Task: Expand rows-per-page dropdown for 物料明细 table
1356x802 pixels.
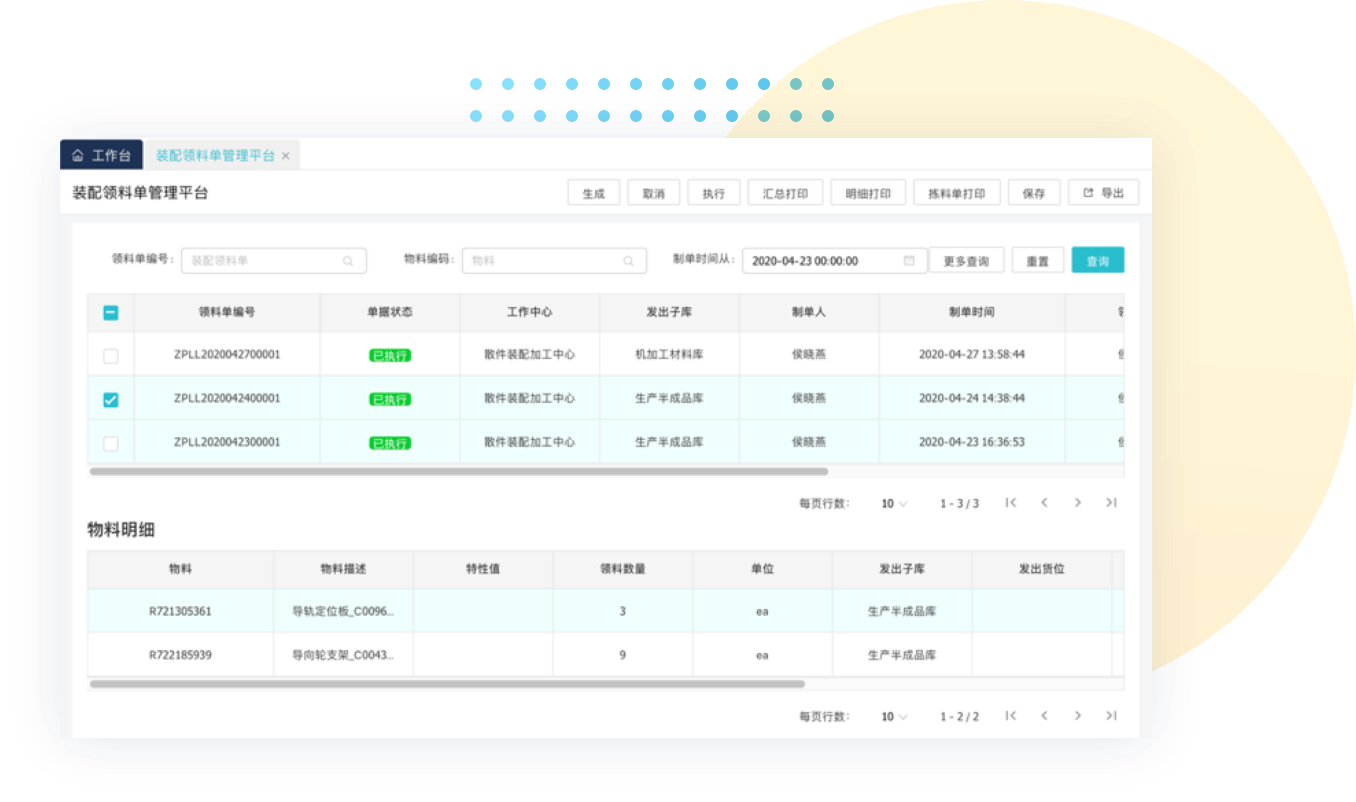Action: pyautogui.click(x=894, y=717)
